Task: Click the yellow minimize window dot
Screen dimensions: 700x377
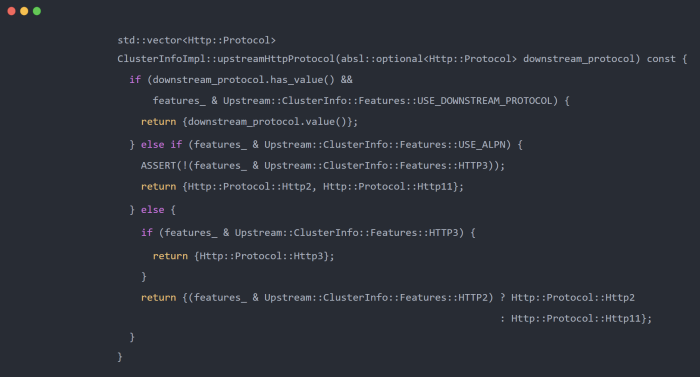Action: pyautogui.click(x=24, y=11)
